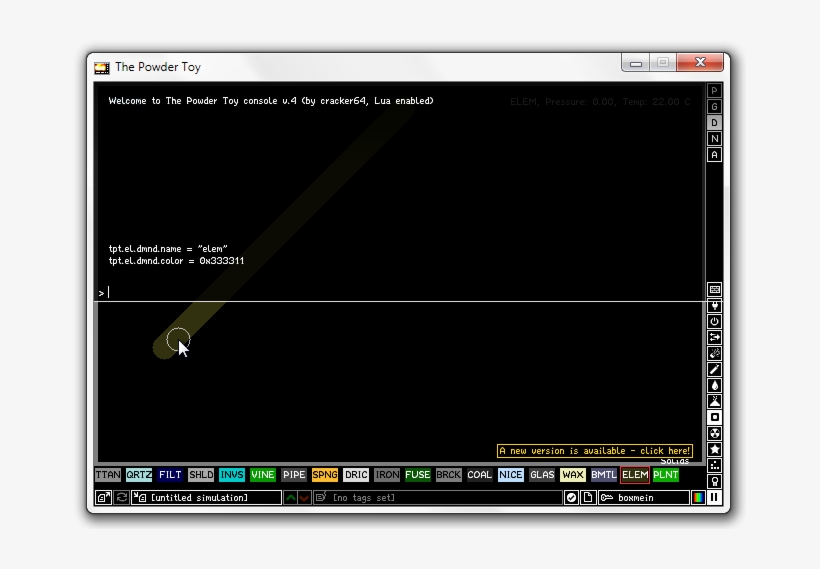Screen dimensions: 820x569
Task: Select the SHLD element
Action: 201,475
